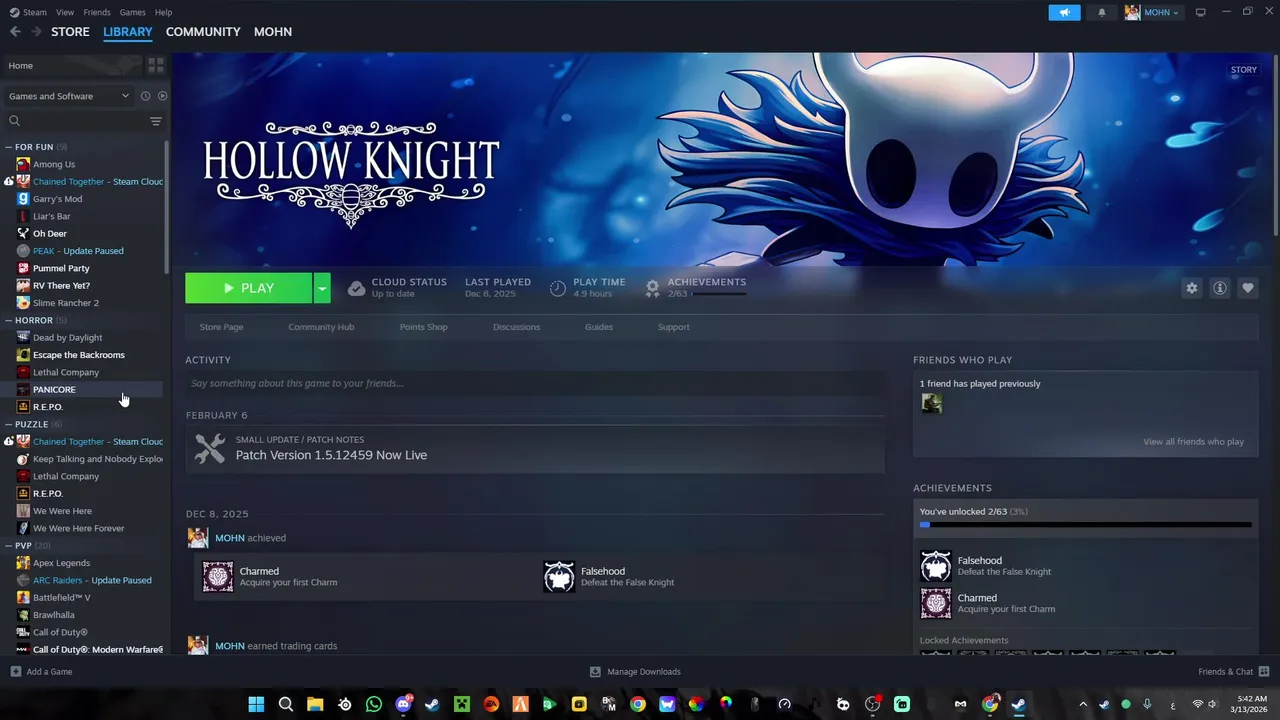The image size is (1280, 720).
Task: Open the Play button dropdown arrow
Action: (x=322, y=288)
